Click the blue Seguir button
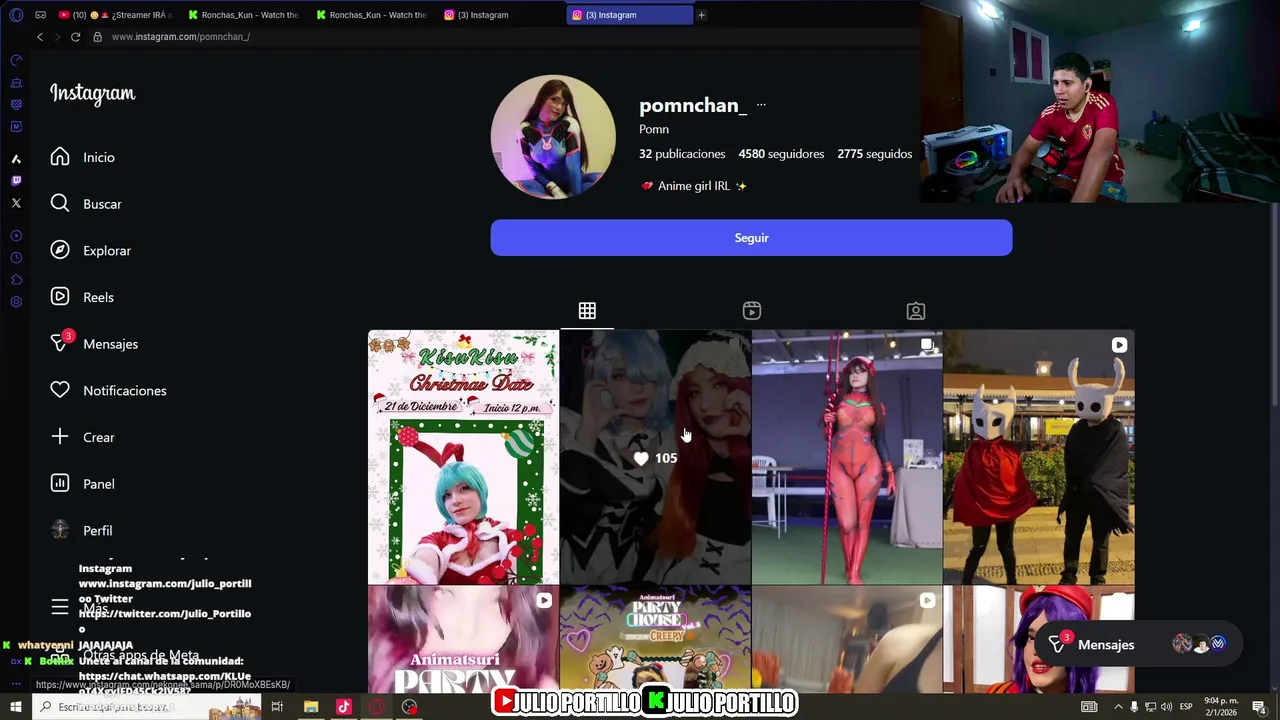1280x720 pixels. tap(751, 238)
